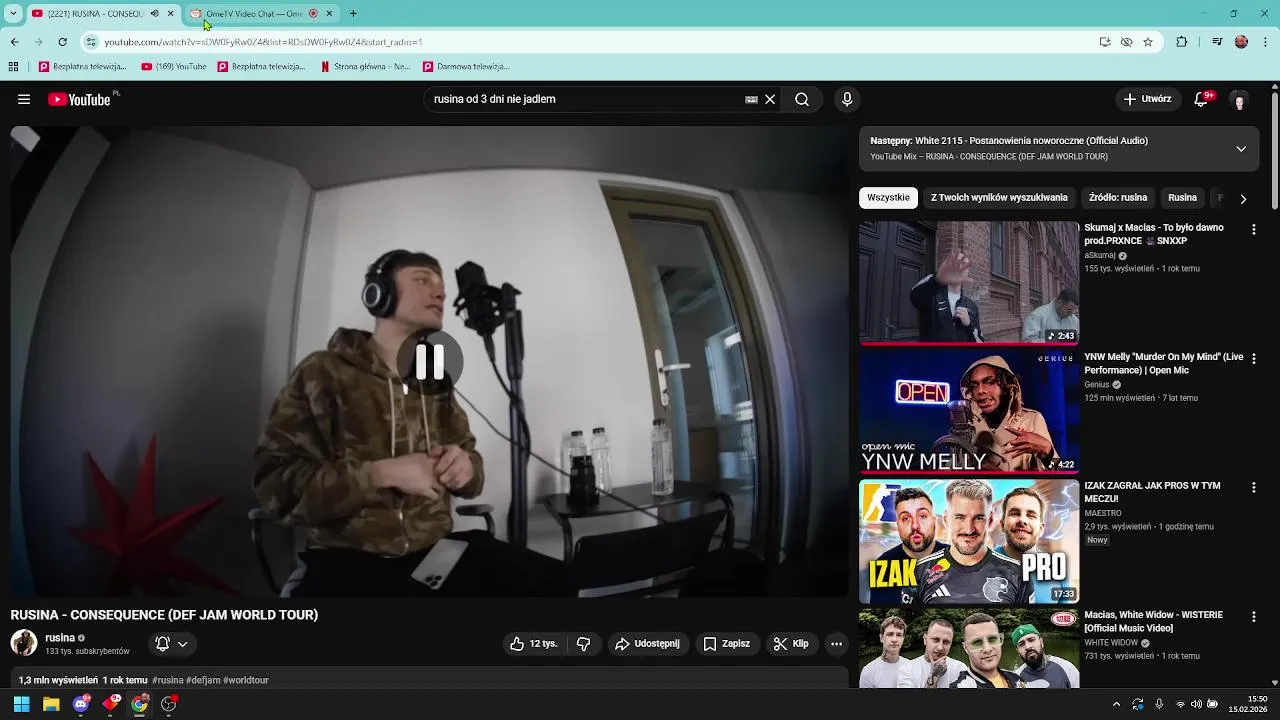
Task: Open options menu for Macias WISTERIE video
Action: click(x=1253, y=616)
